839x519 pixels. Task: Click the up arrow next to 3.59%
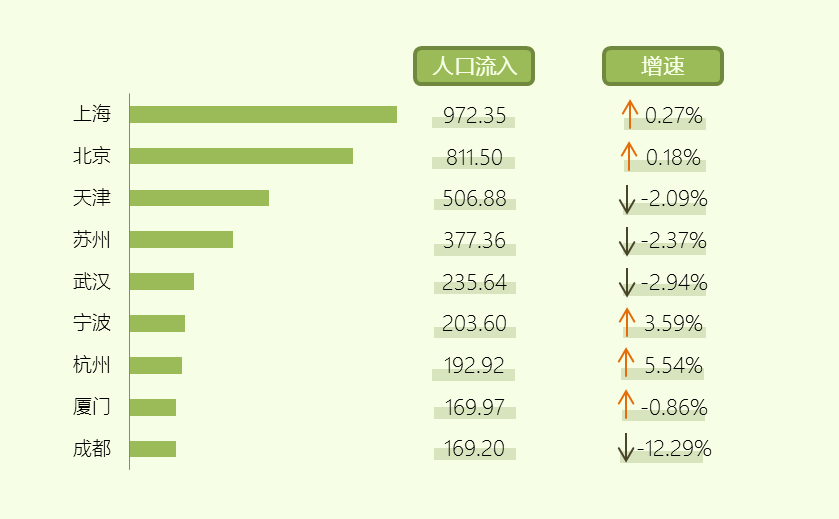pos(627,323)
